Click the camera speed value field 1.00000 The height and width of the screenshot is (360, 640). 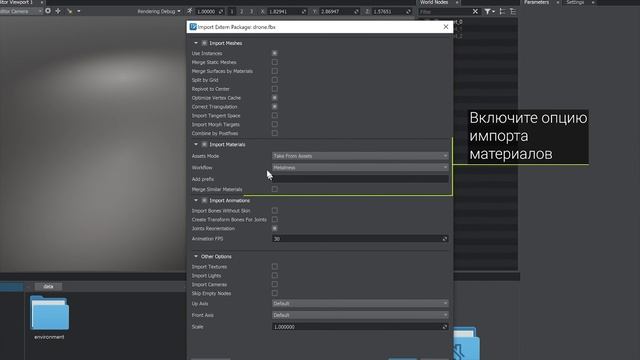[x=209, y=11]
